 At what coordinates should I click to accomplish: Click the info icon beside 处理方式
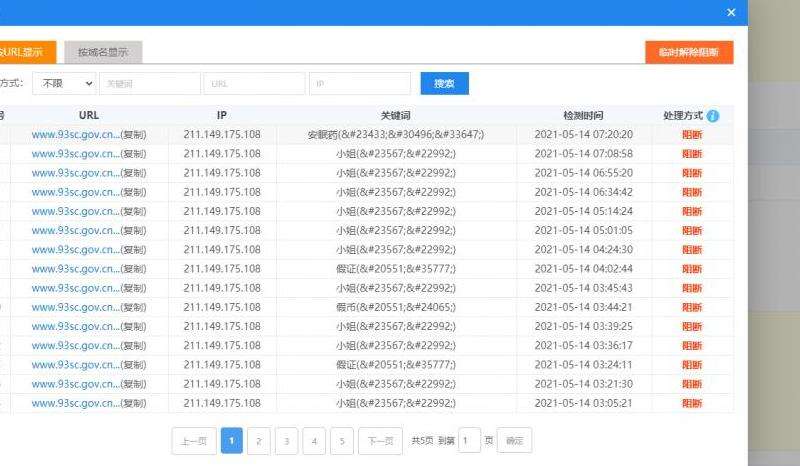pyautogui.click(x=713, y=116)
